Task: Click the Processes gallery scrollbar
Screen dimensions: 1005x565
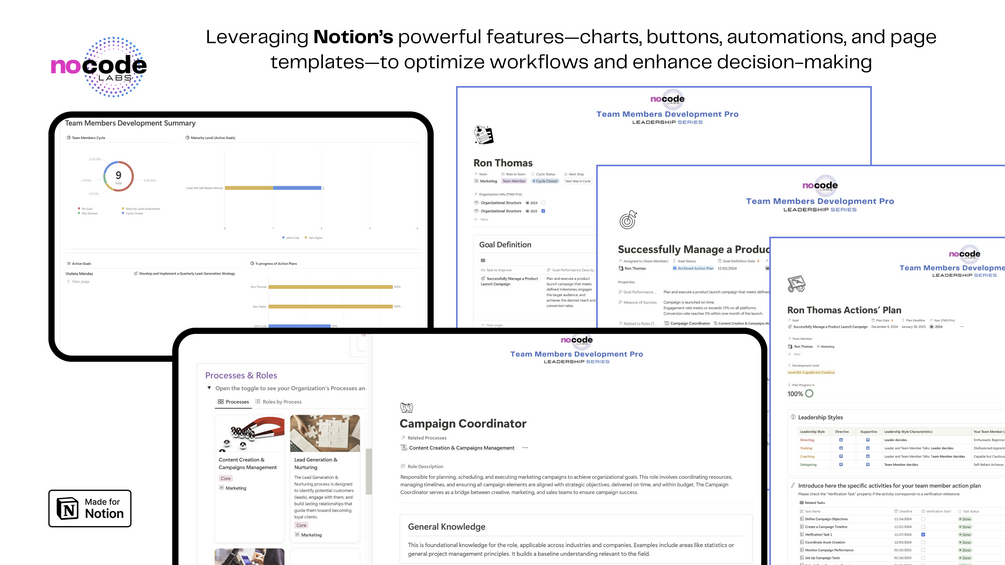Action: coord(369,471)
